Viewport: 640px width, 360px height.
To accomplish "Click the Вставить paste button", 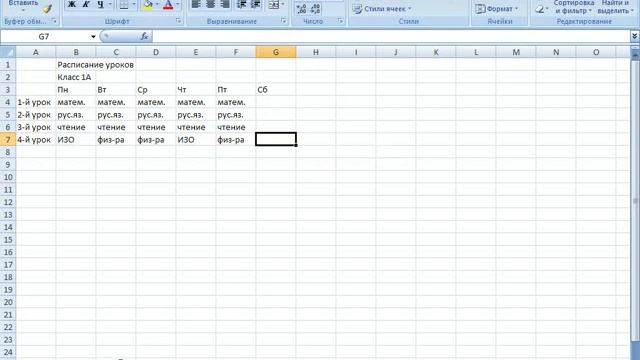I will pos(23,5).
